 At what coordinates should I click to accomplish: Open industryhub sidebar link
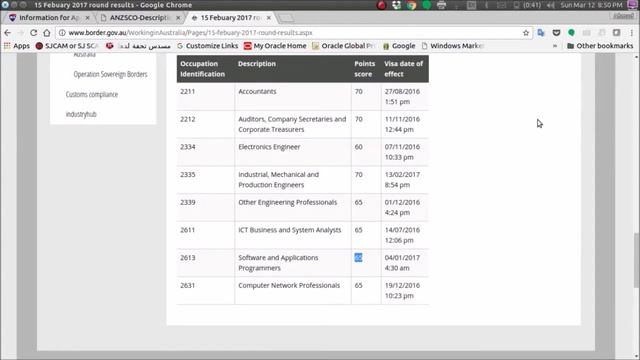(81, 114)
